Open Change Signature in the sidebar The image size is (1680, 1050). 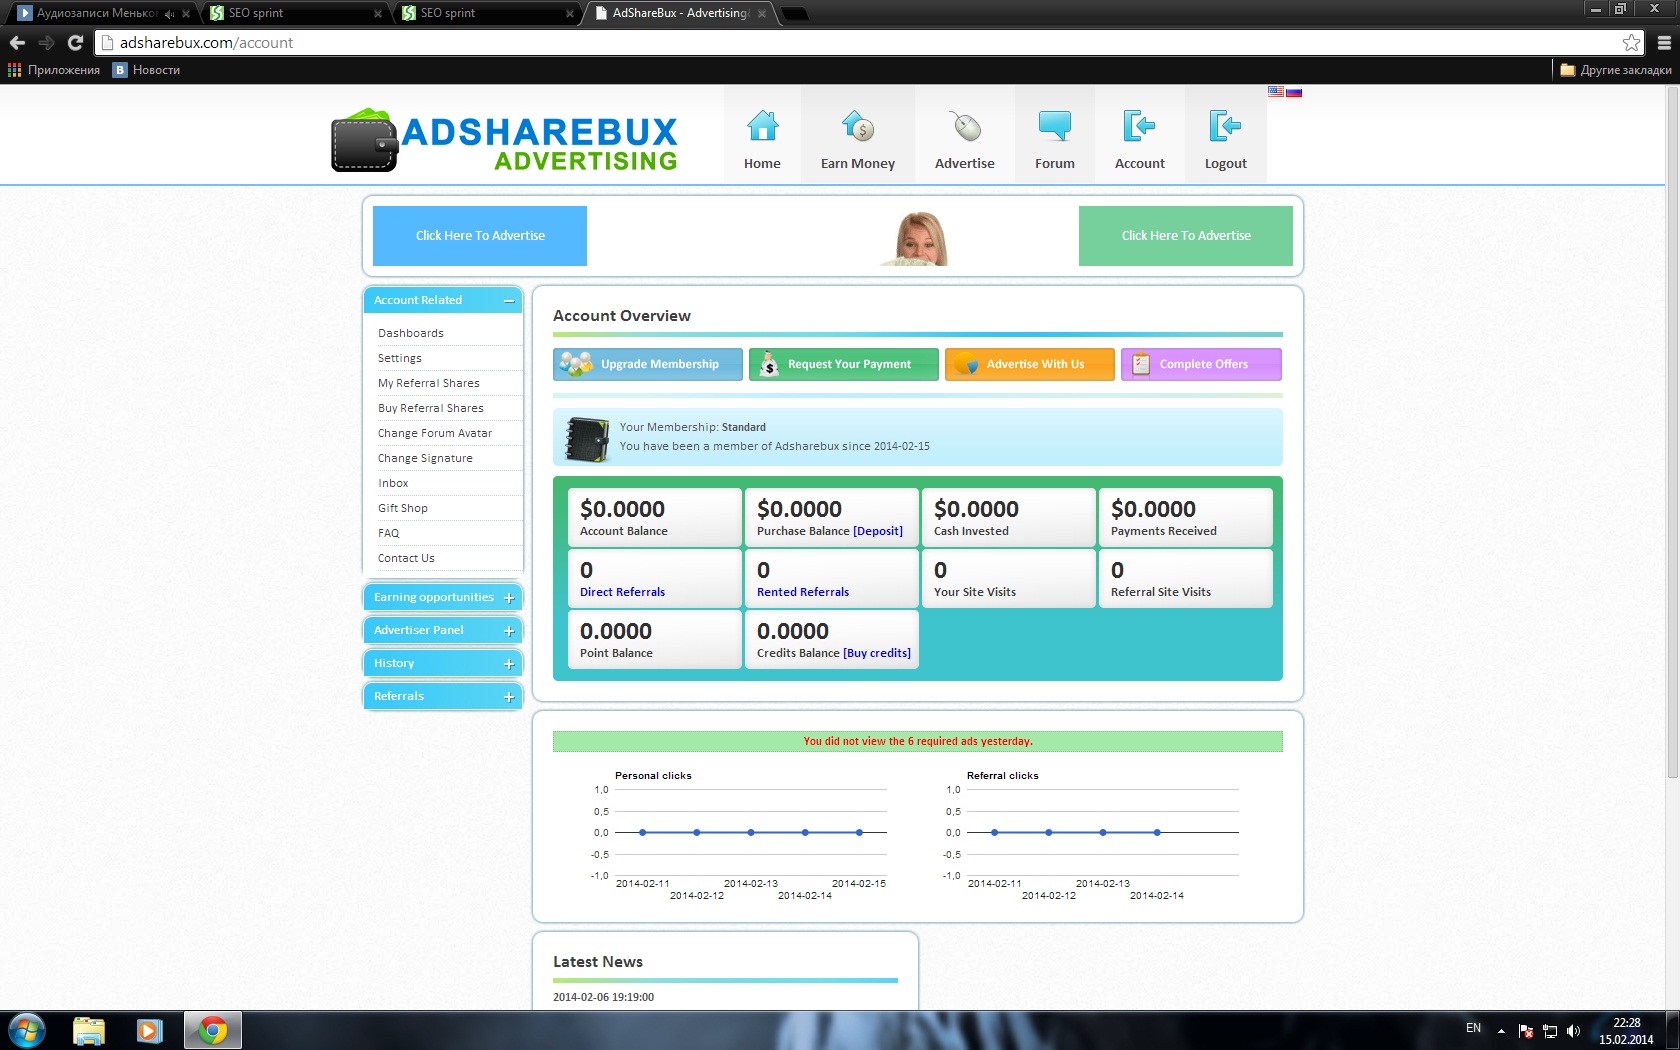tap(425, 458)
